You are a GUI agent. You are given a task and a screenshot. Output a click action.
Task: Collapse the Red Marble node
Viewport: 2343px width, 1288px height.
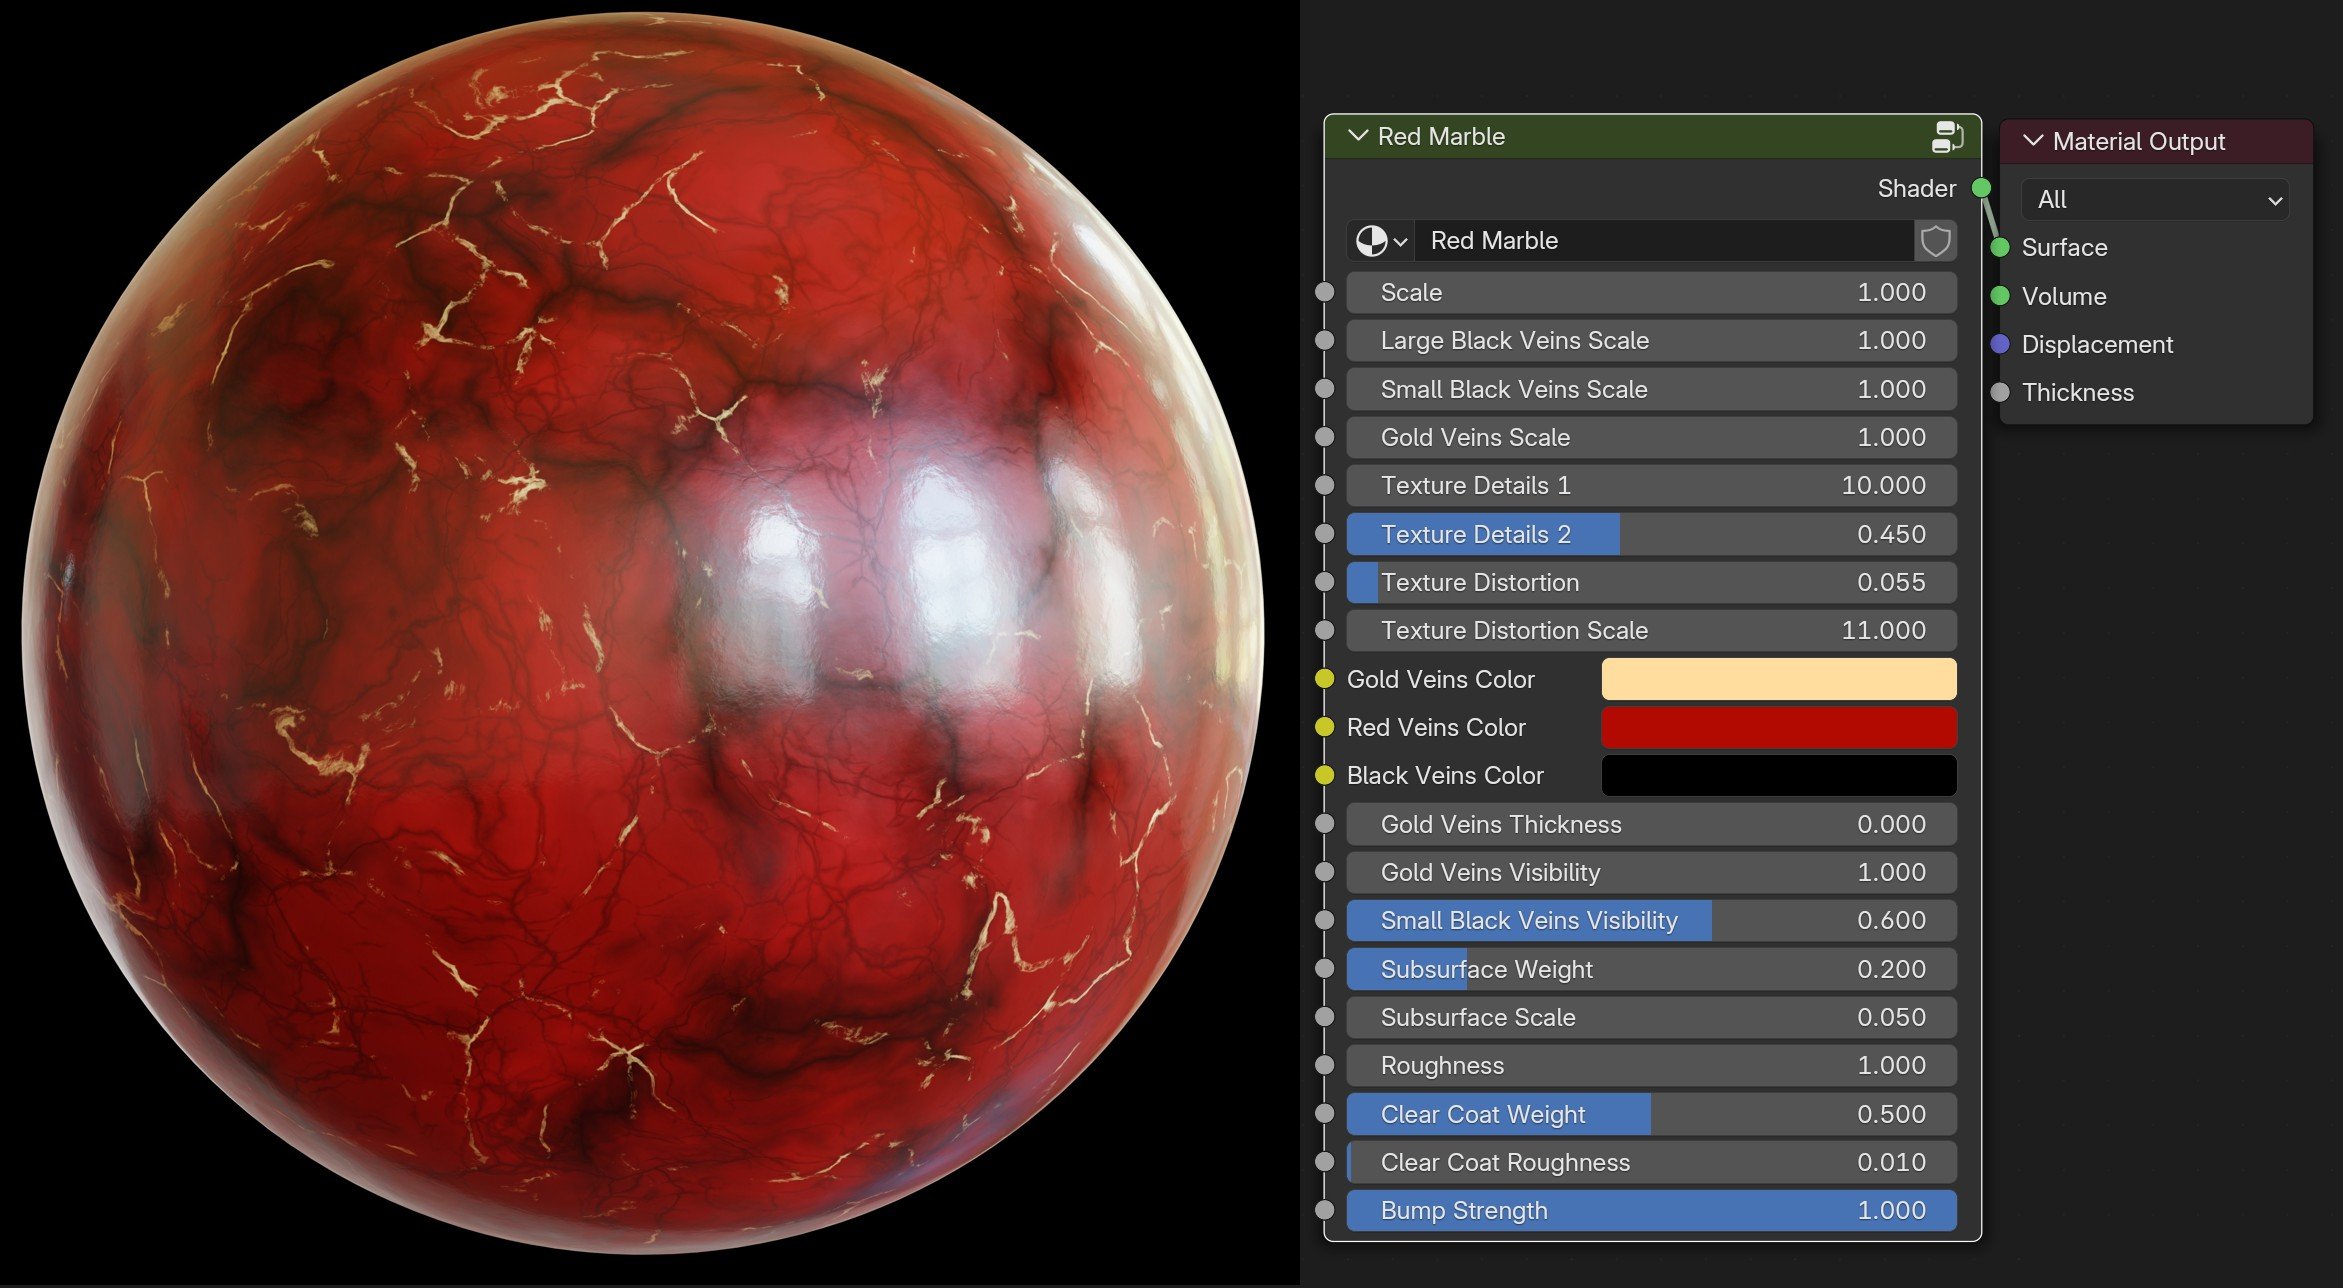[x=1357, y=136]
